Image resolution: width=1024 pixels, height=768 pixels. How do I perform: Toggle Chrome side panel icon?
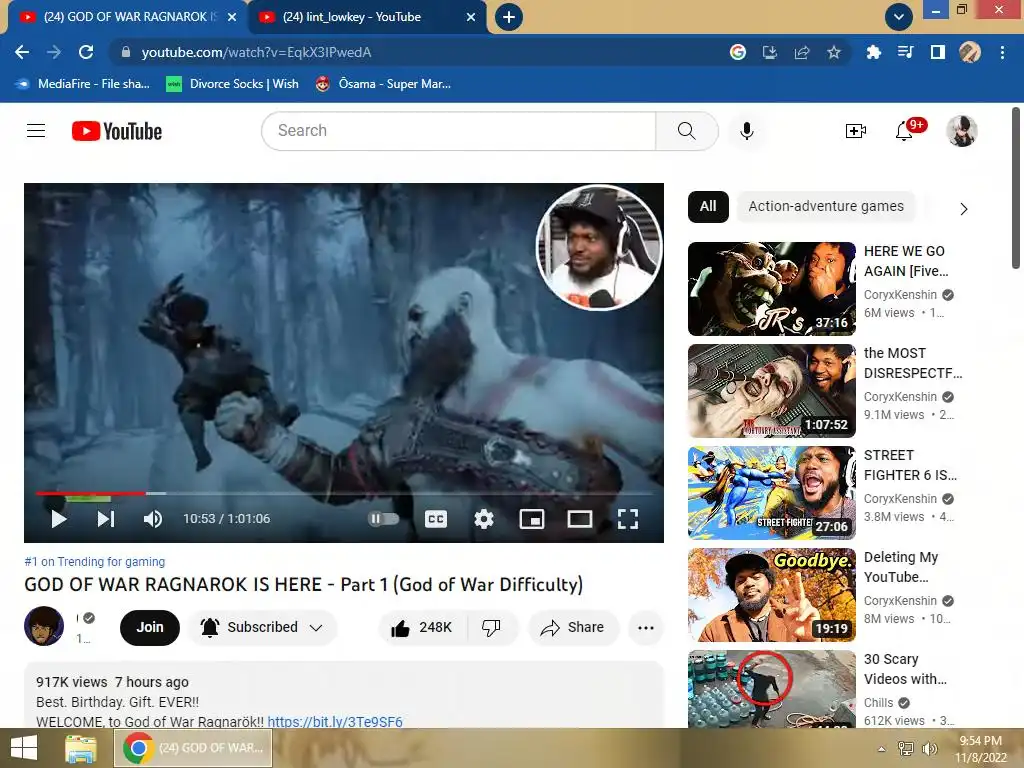tap(938, 52)
